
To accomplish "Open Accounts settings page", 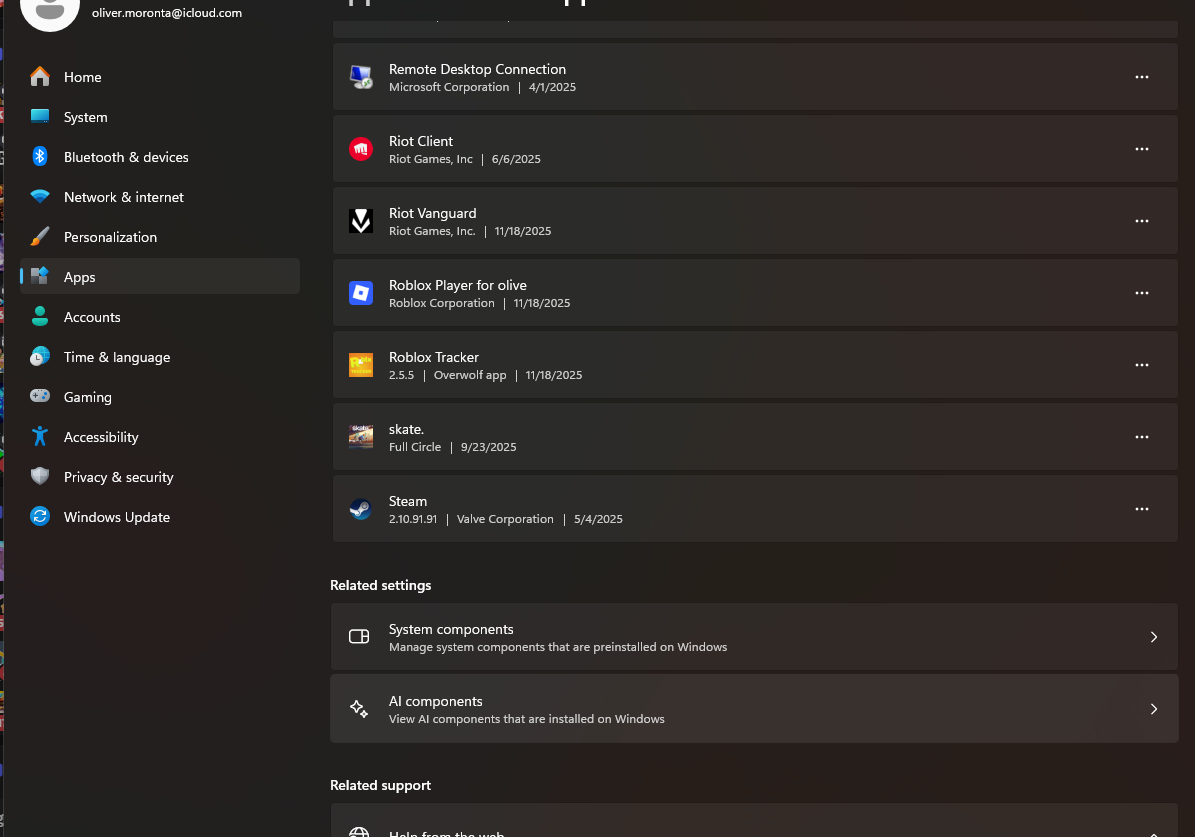I will point(159,317).
